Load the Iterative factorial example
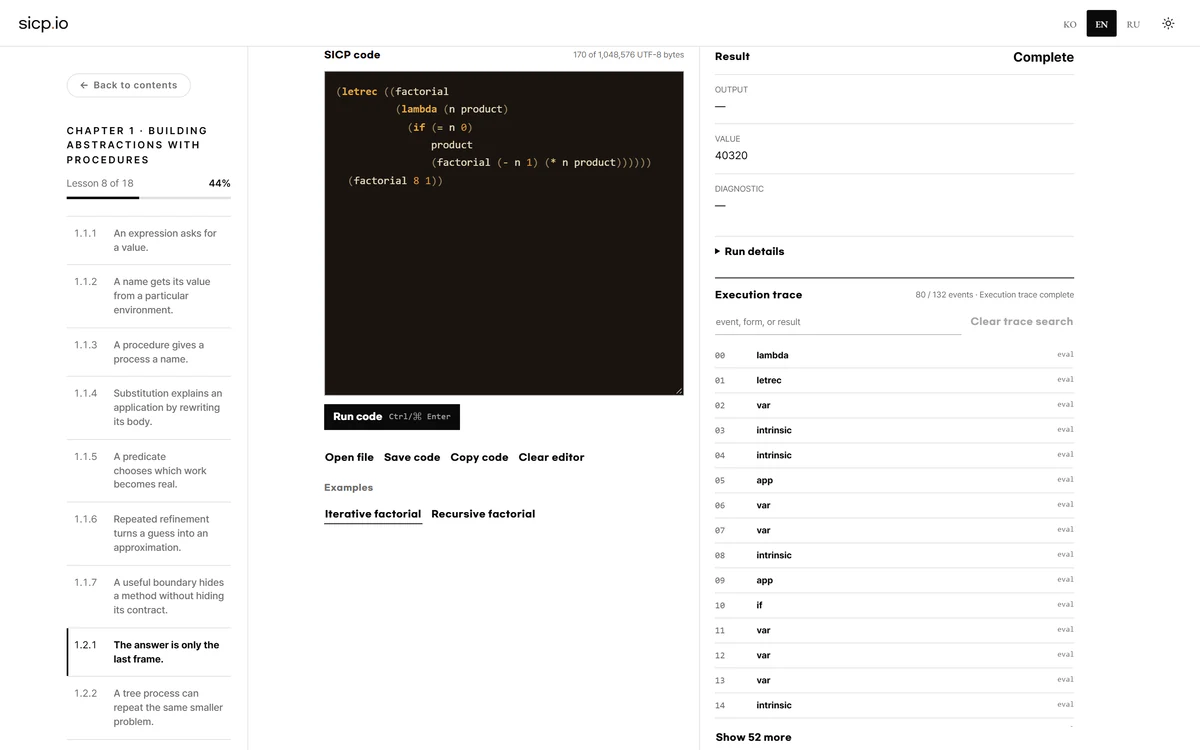 tap(373, 514)
